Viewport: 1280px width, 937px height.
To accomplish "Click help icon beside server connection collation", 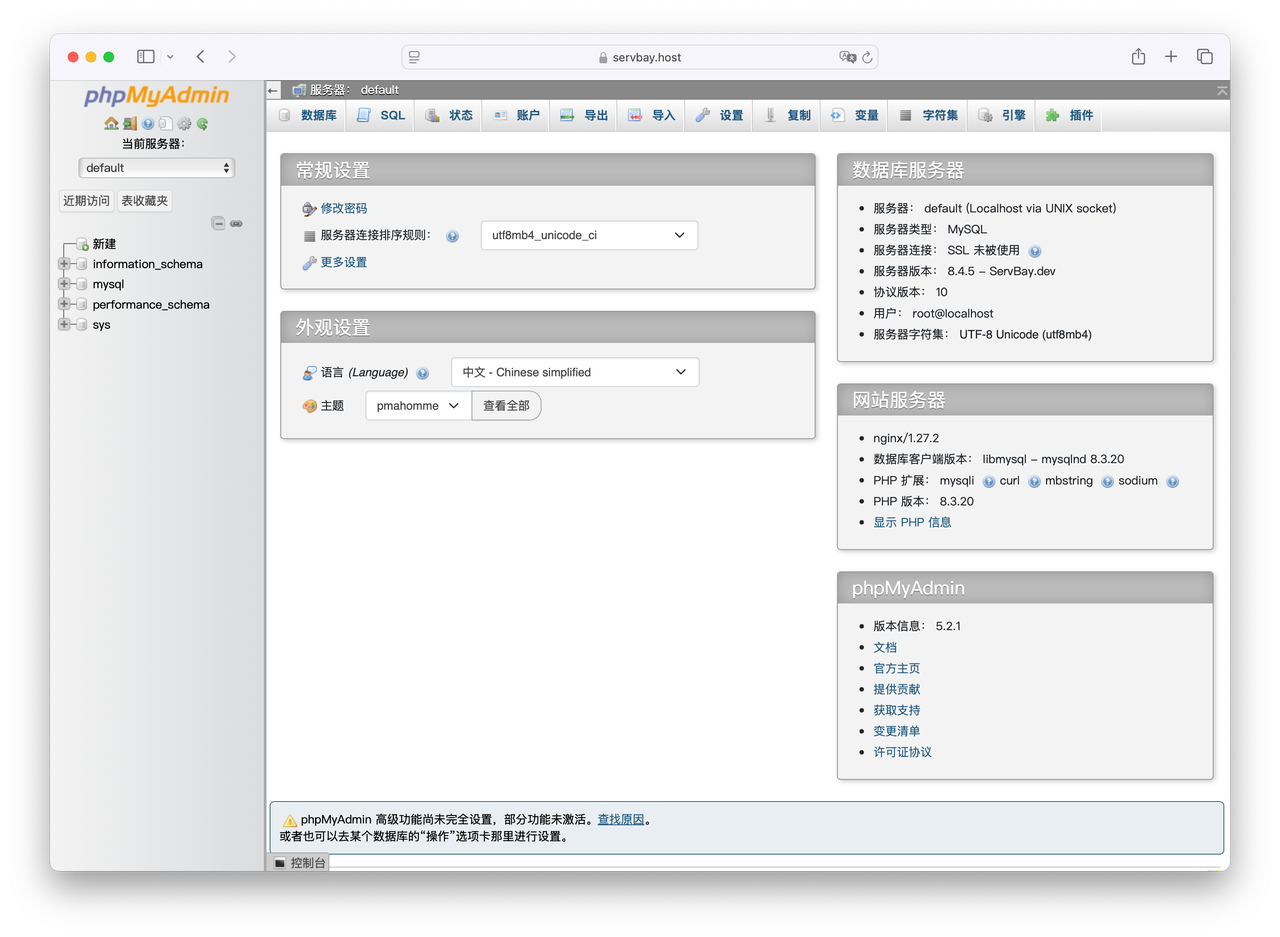I will point(452,237).
